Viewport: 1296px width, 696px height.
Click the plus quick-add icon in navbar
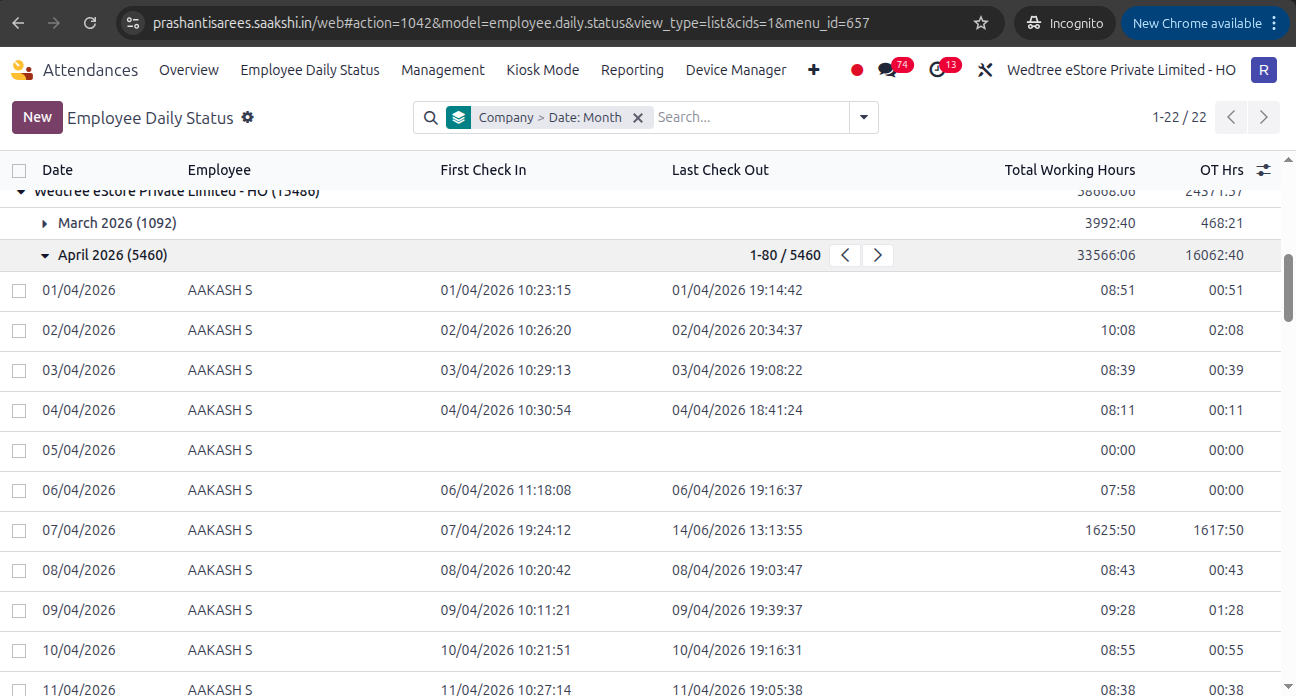814,70
